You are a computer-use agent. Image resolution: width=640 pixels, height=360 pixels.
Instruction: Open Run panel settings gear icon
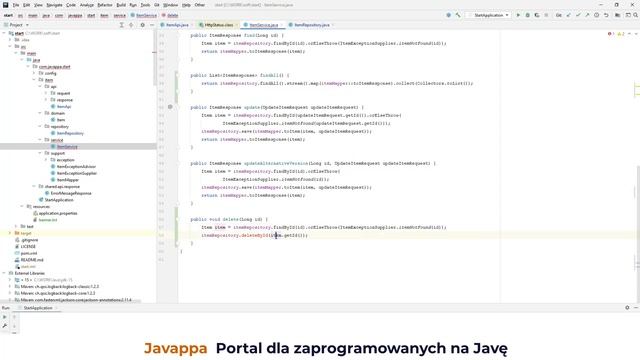tap(627, 308)
